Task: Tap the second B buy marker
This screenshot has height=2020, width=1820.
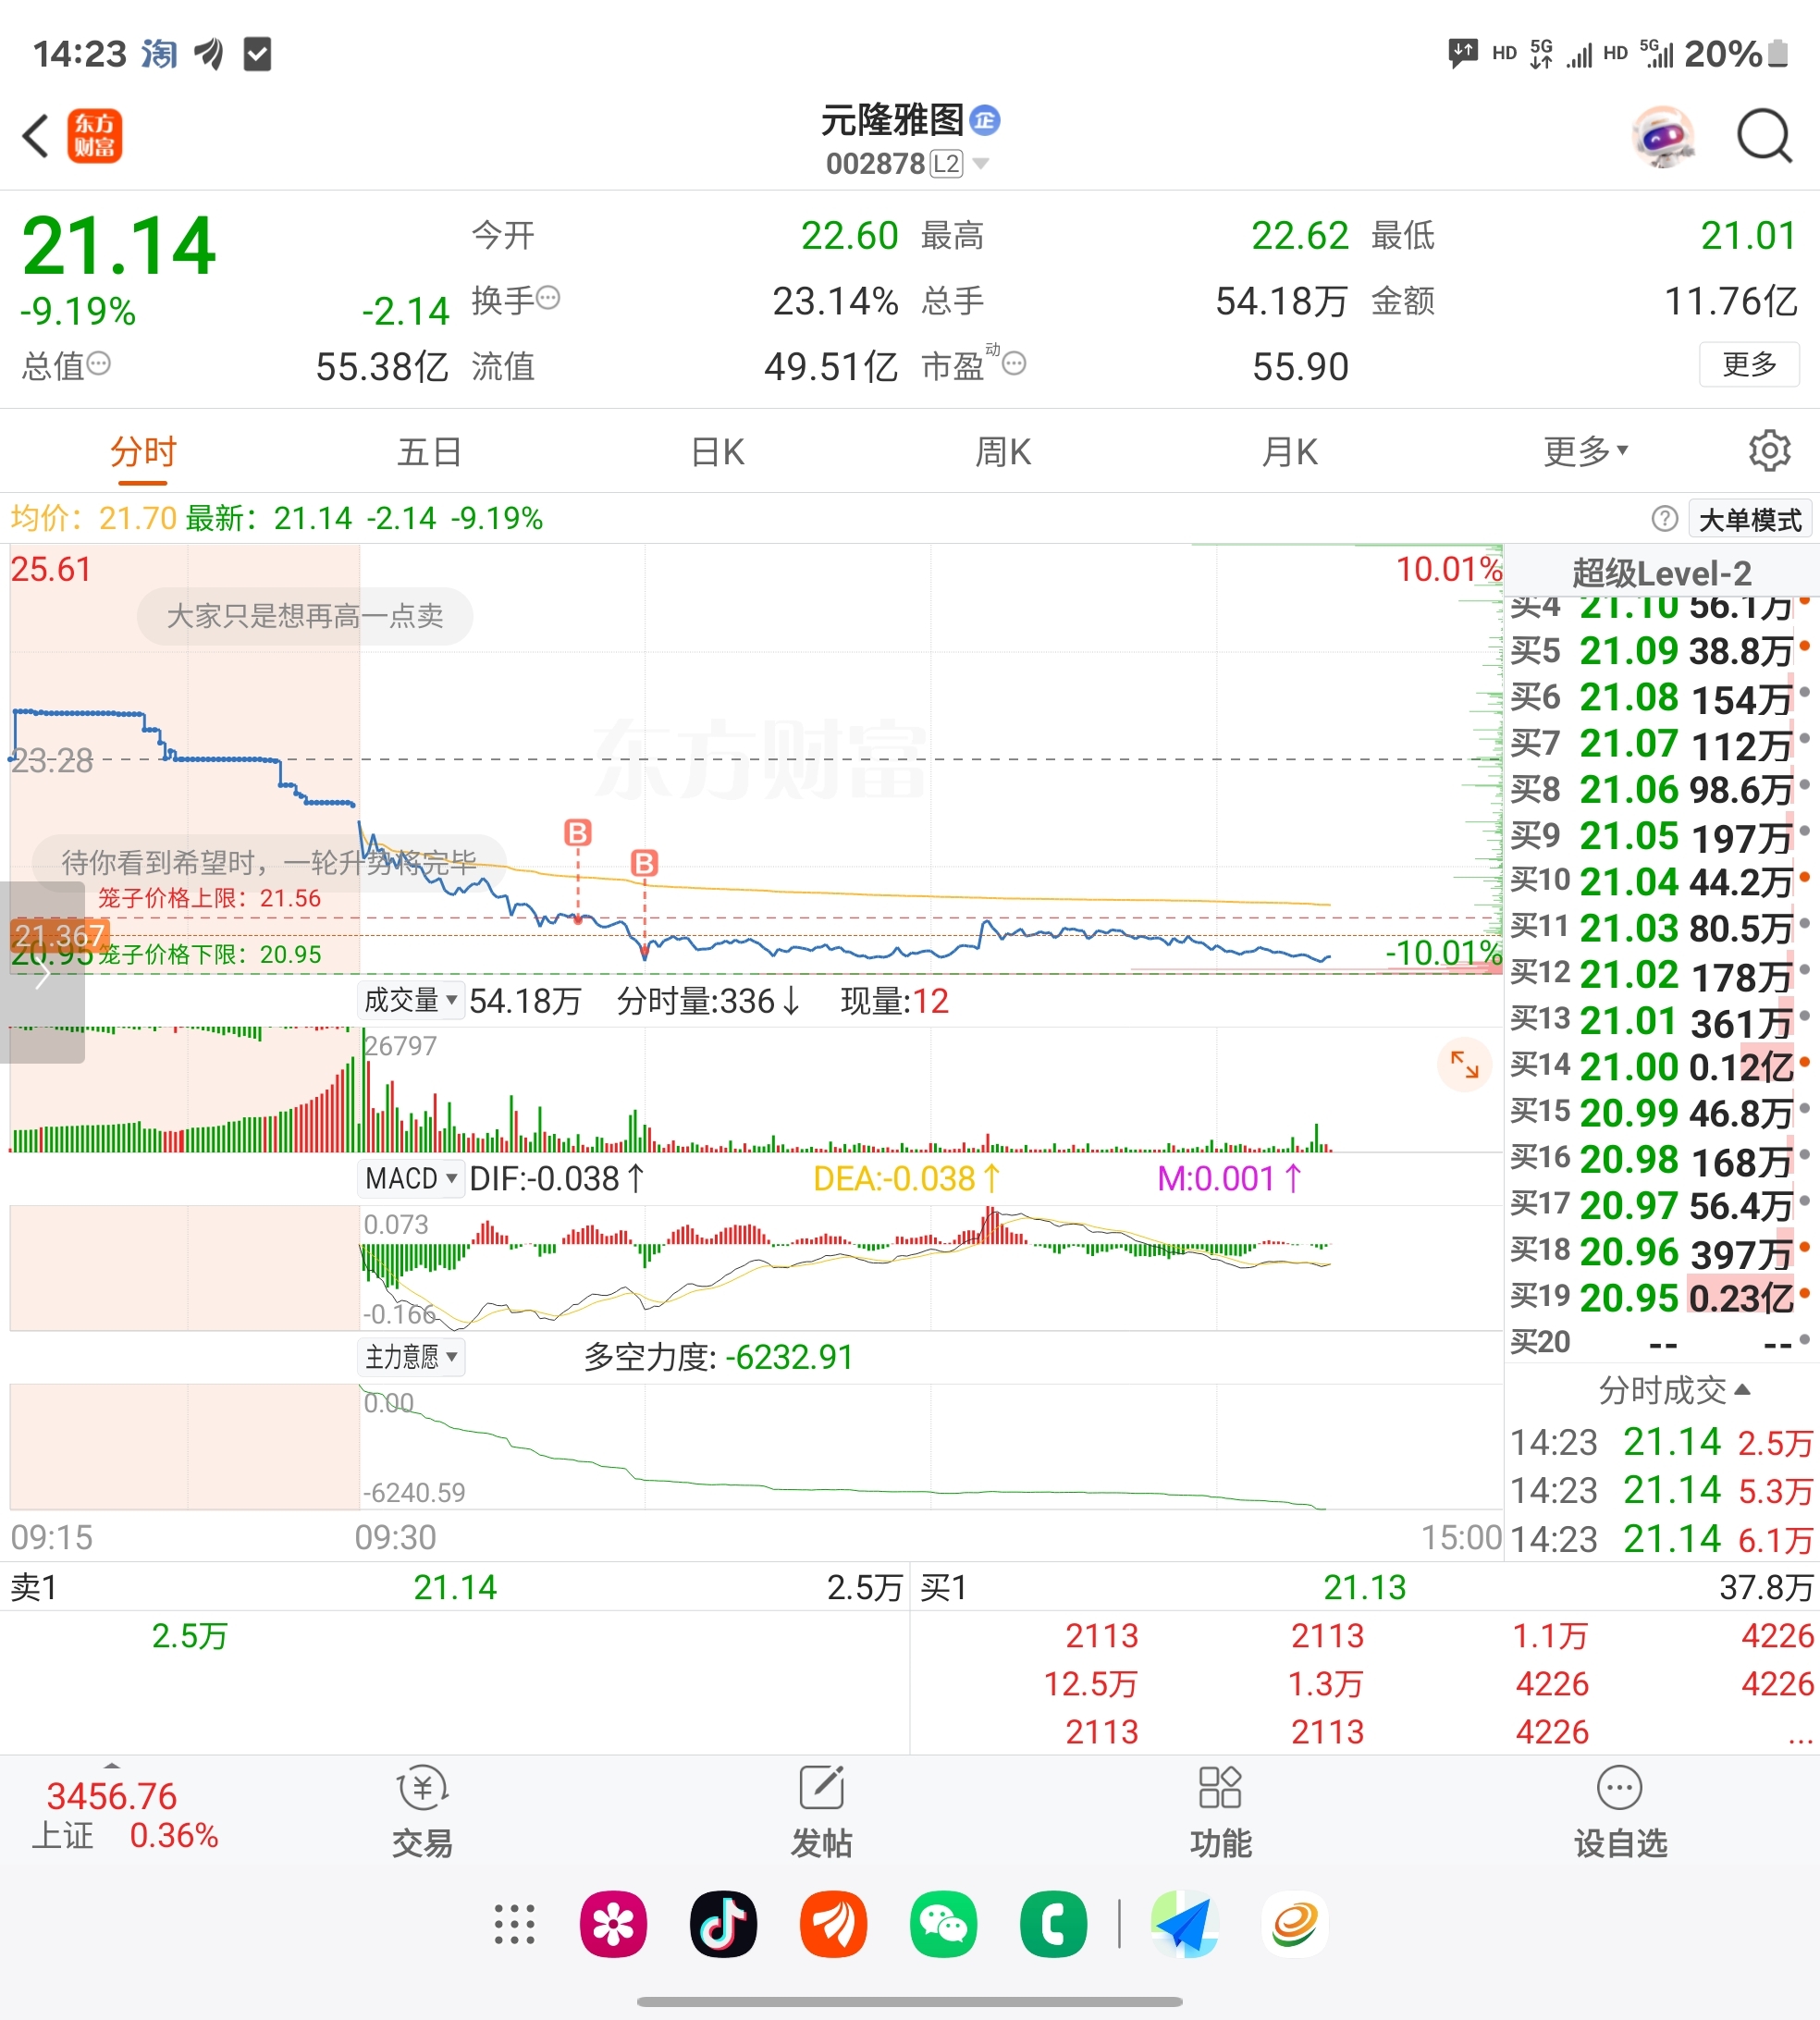Action: (x=645, y=863)
